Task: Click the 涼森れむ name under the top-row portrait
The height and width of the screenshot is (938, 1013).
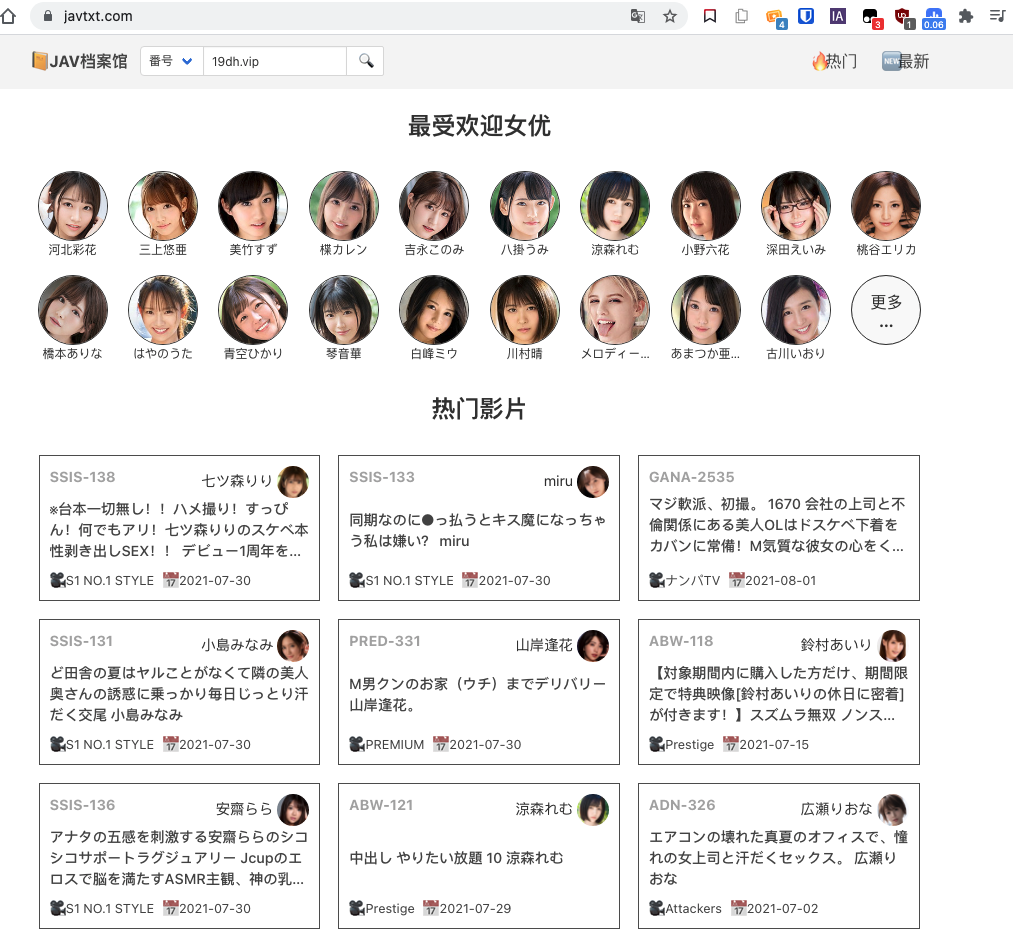Action: [x=615, y=249]
